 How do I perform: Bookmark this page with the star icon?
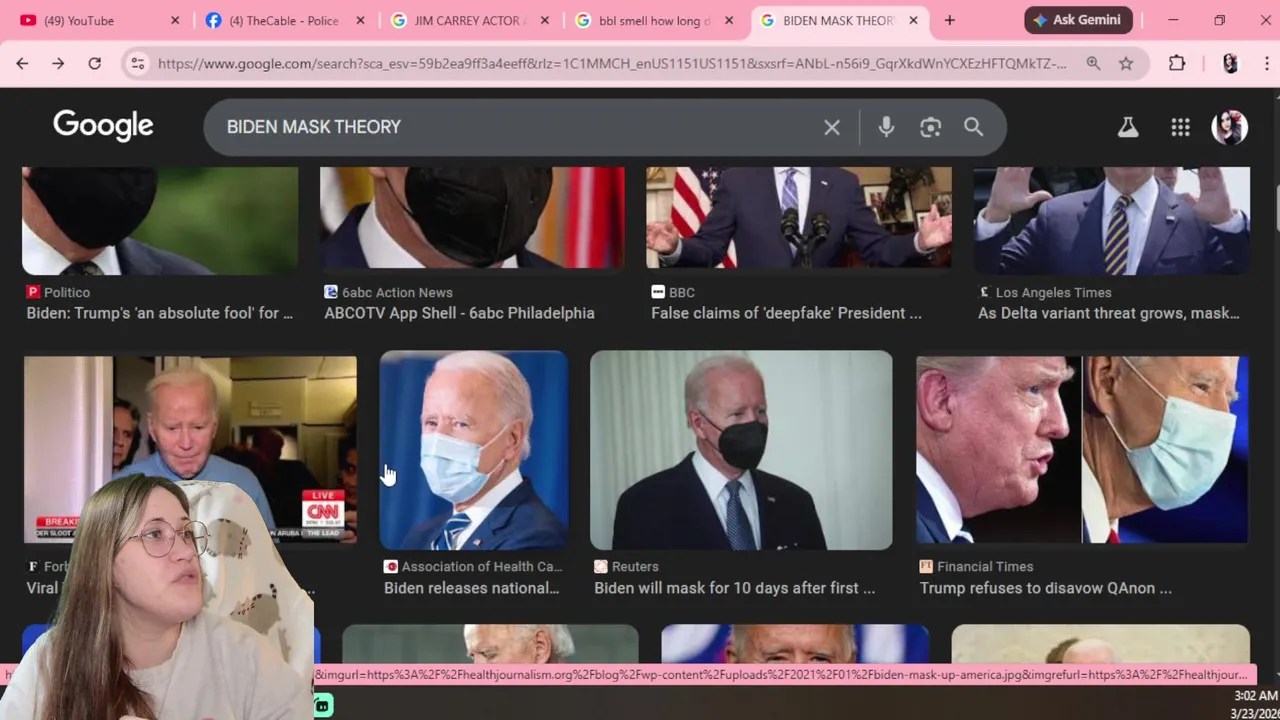(1126, 63)
